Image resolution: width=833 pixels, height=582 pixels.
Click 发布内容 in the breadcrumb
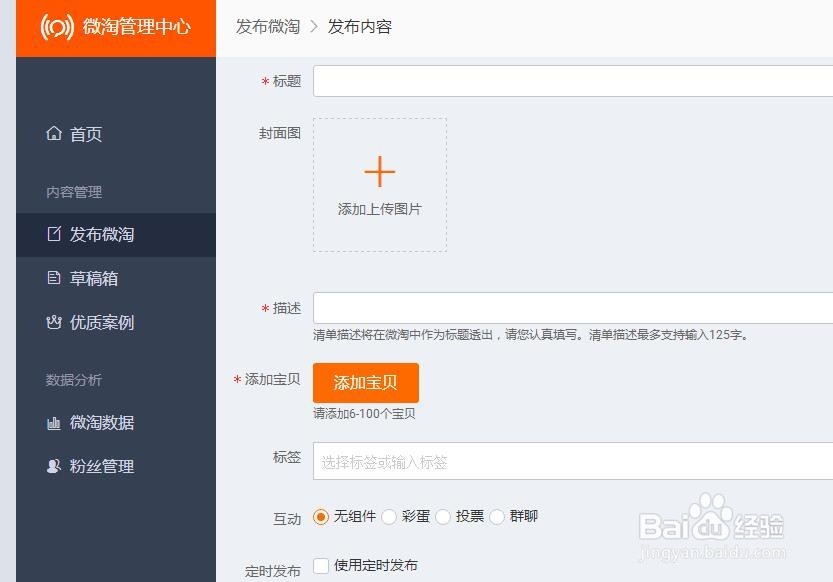360,27
